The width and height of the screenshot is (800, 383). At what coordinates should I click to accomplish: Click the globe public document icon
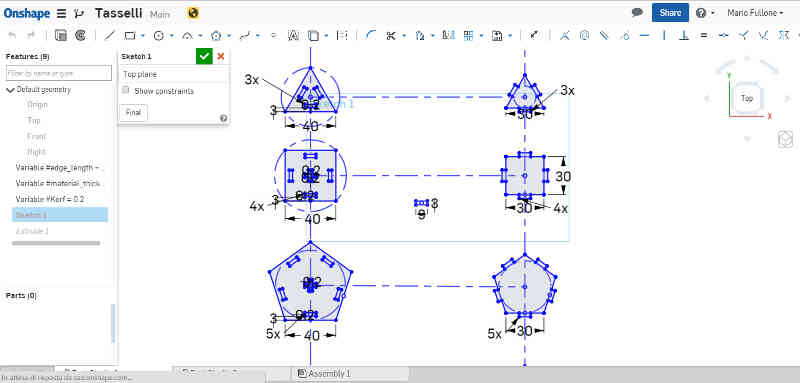[193, 13]
